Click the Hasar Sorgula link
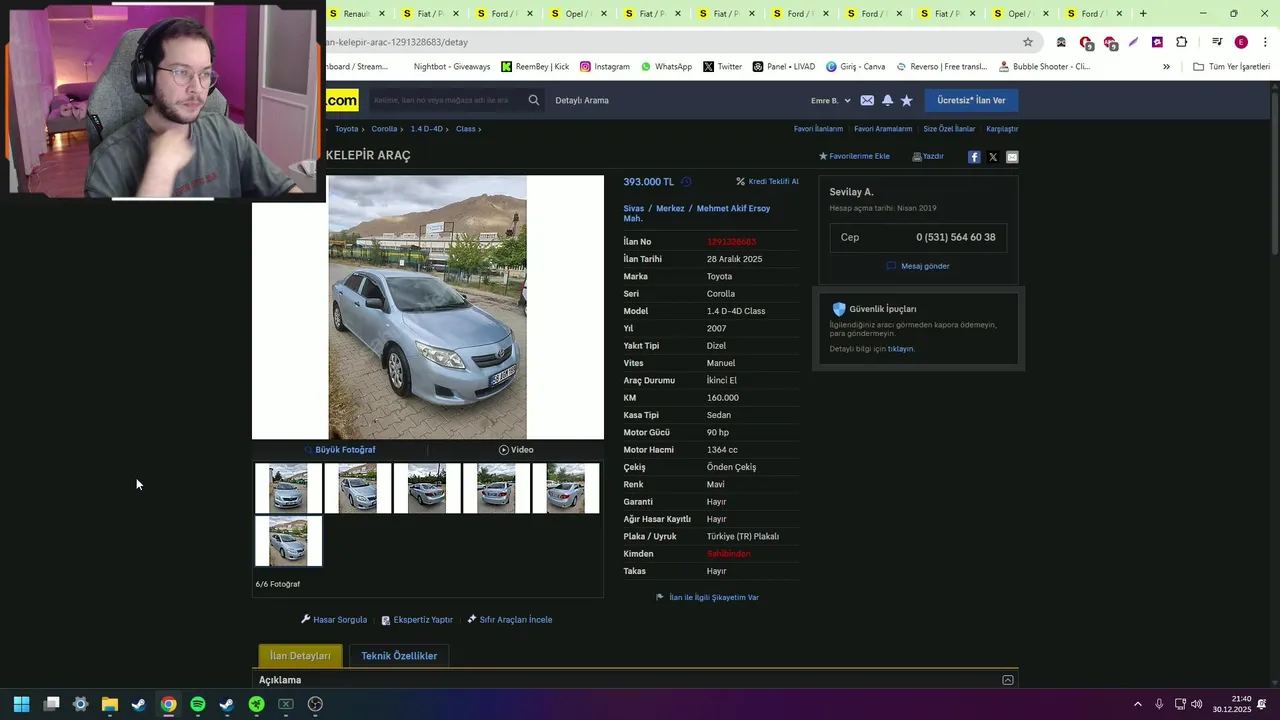The height and width of the screenshot is (720, 1280). coord(334,620)
